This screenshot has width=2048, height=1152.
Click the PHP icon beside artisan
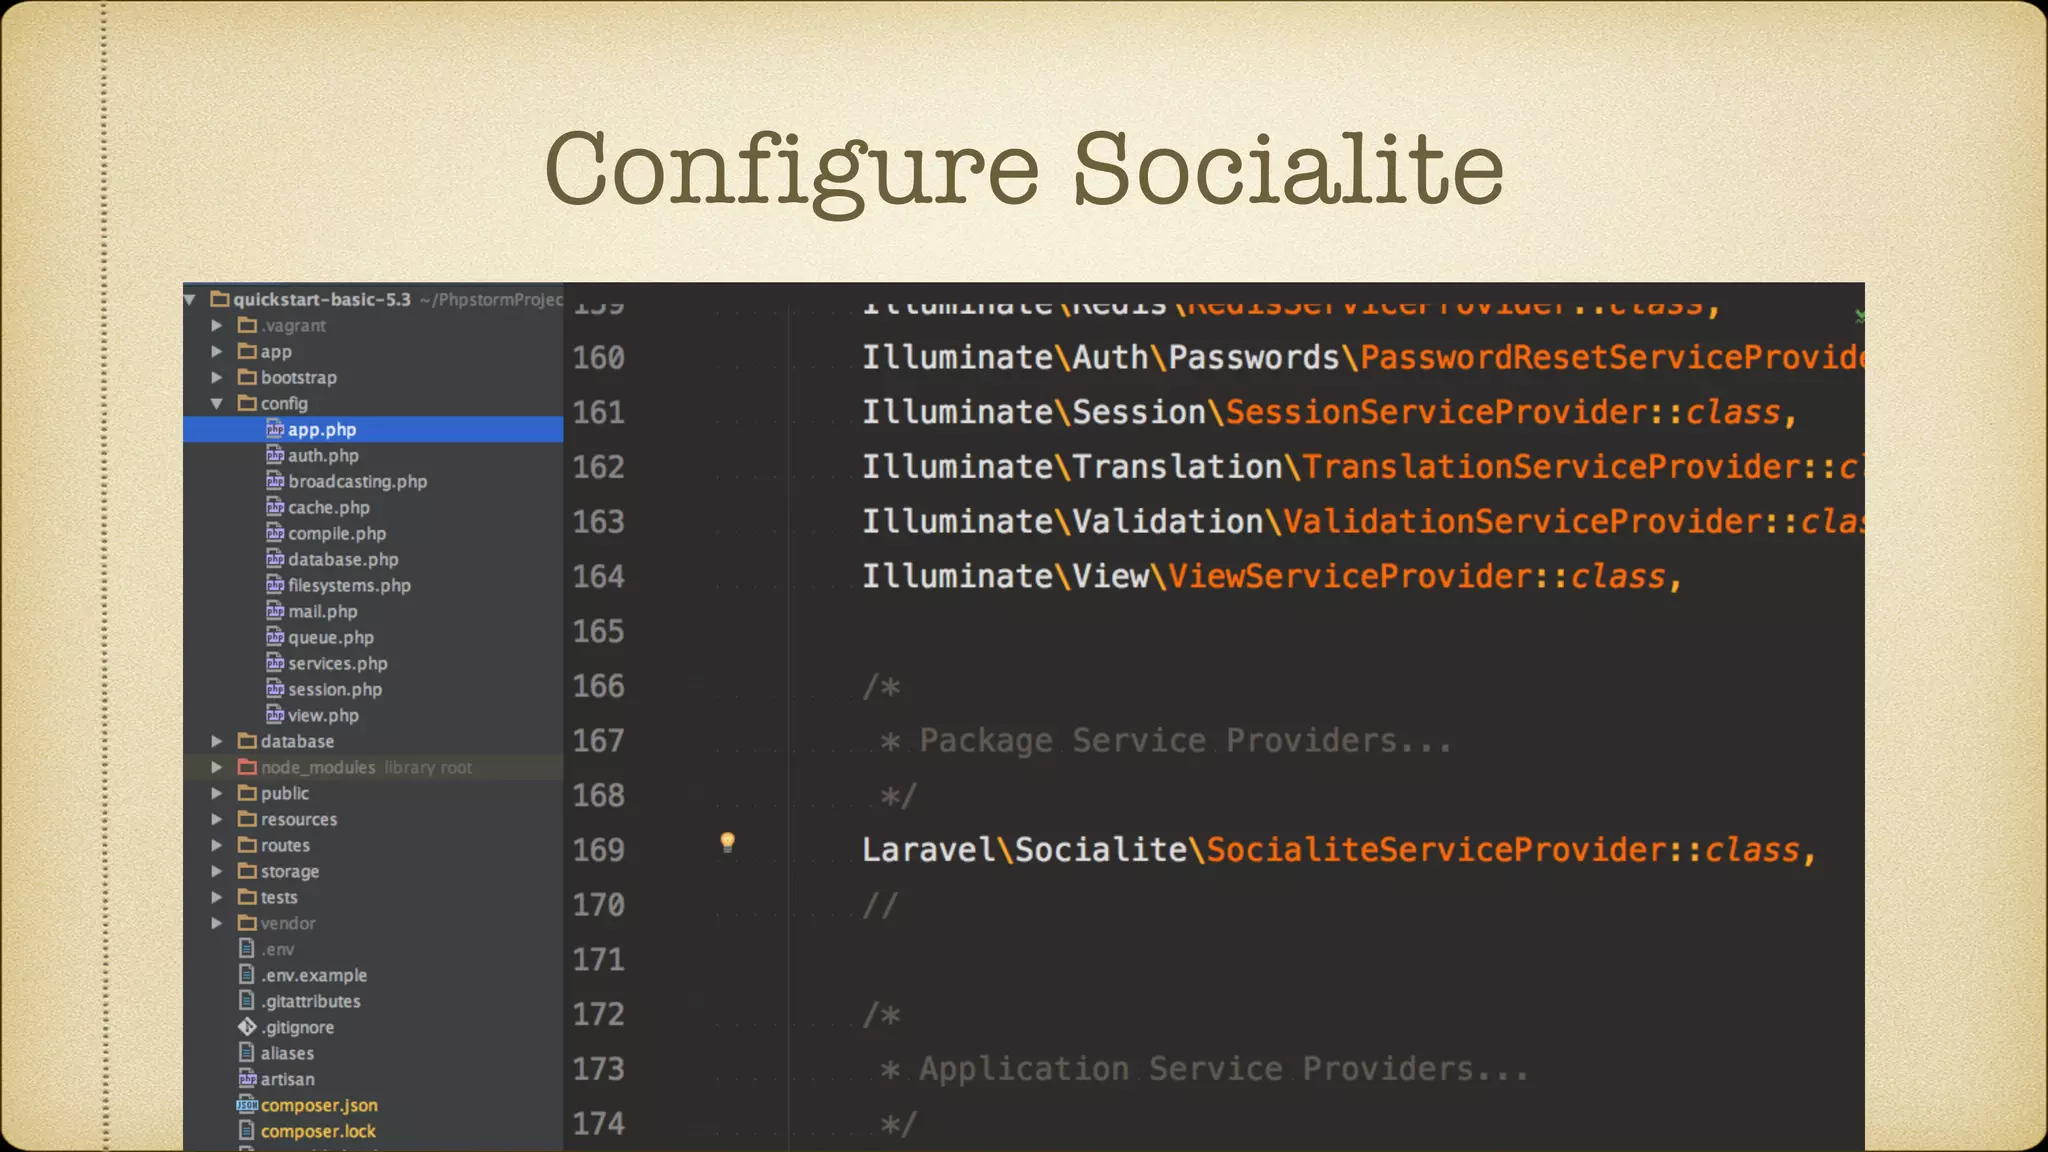[x=248, y=1078]
